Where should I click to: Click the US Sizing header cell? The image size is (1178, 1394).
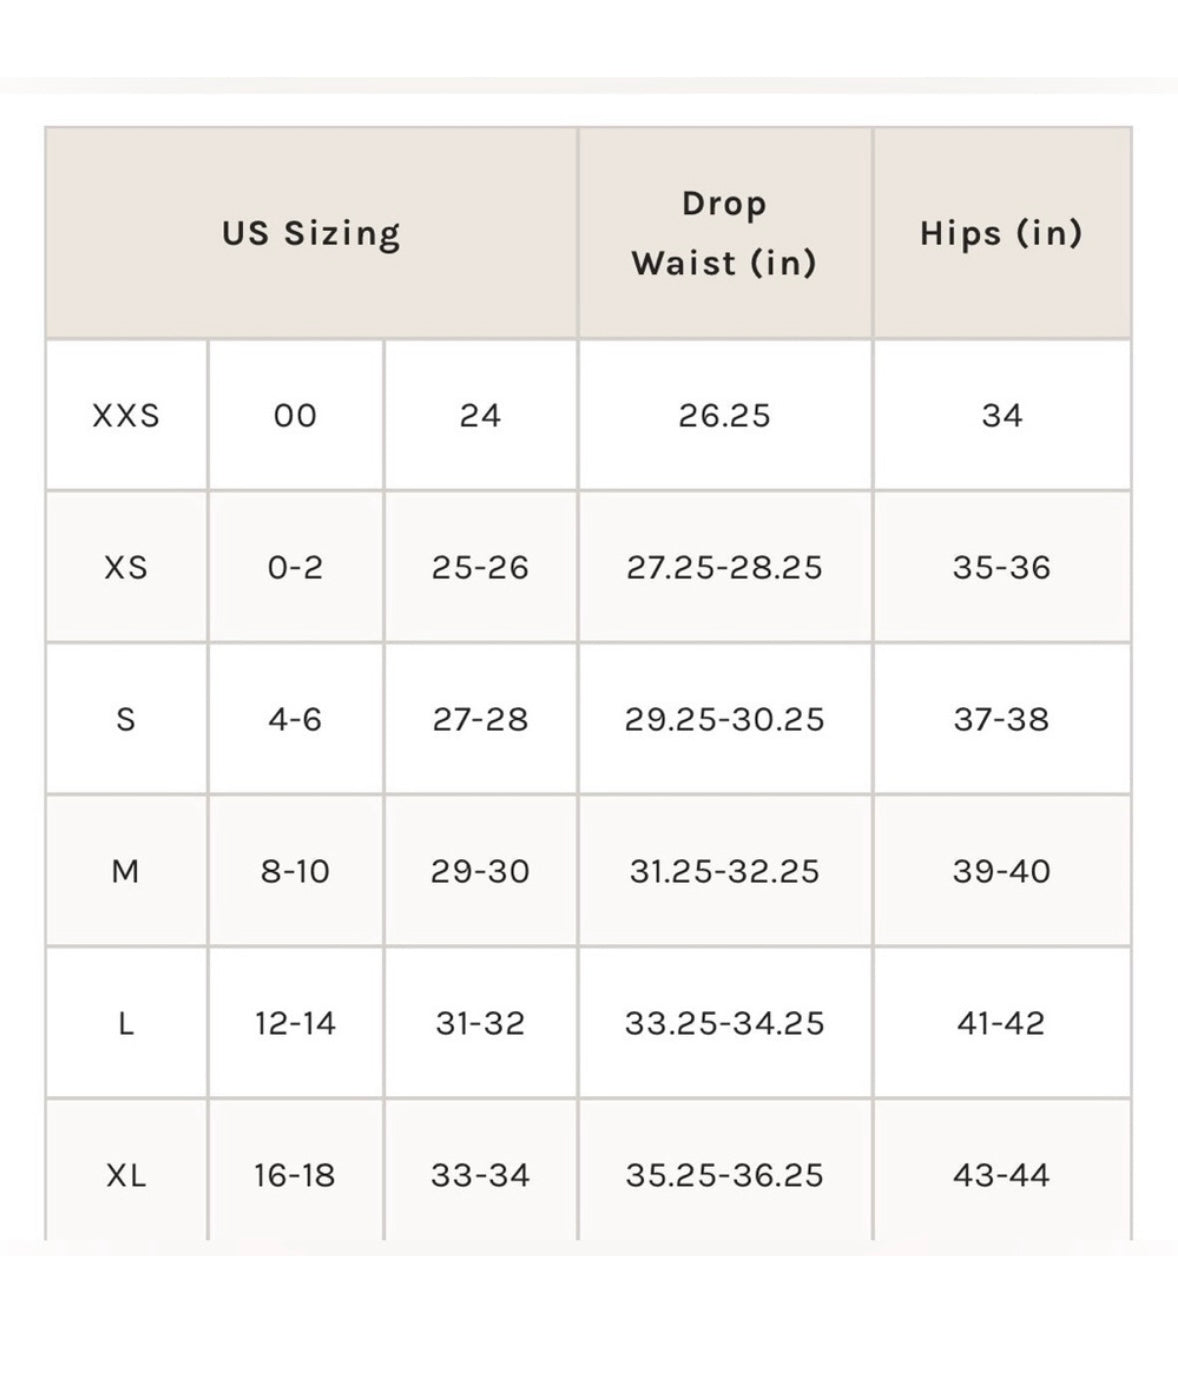click(311, 233)
